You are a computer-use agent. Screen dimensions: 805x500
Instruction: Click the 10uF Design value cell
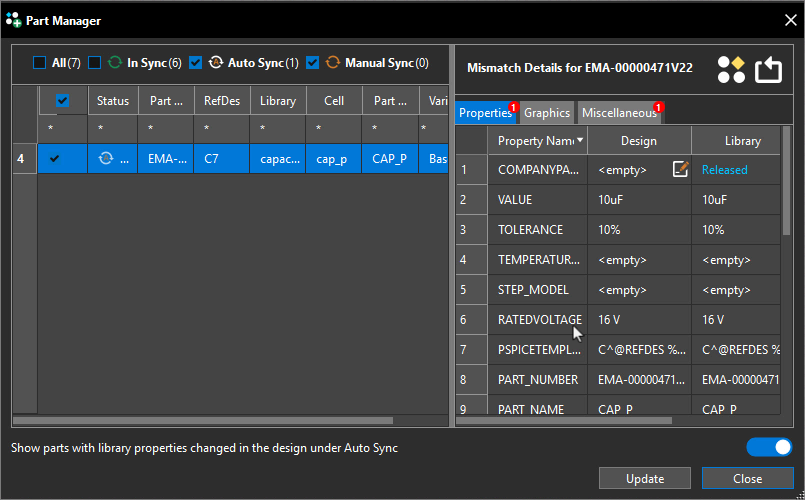pos(639,200)
